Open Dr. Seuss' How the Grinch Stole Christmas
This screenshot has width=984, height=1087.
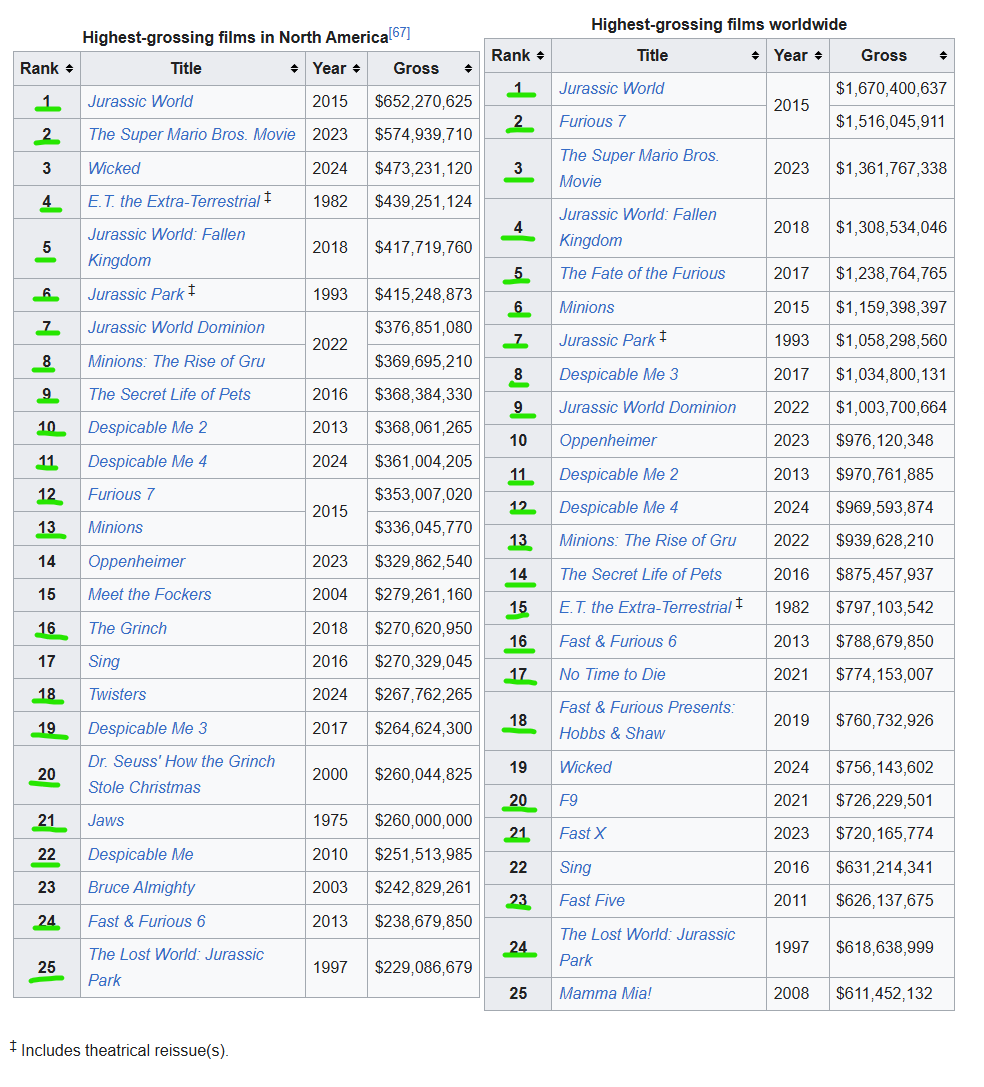click(x=182, y=774)
